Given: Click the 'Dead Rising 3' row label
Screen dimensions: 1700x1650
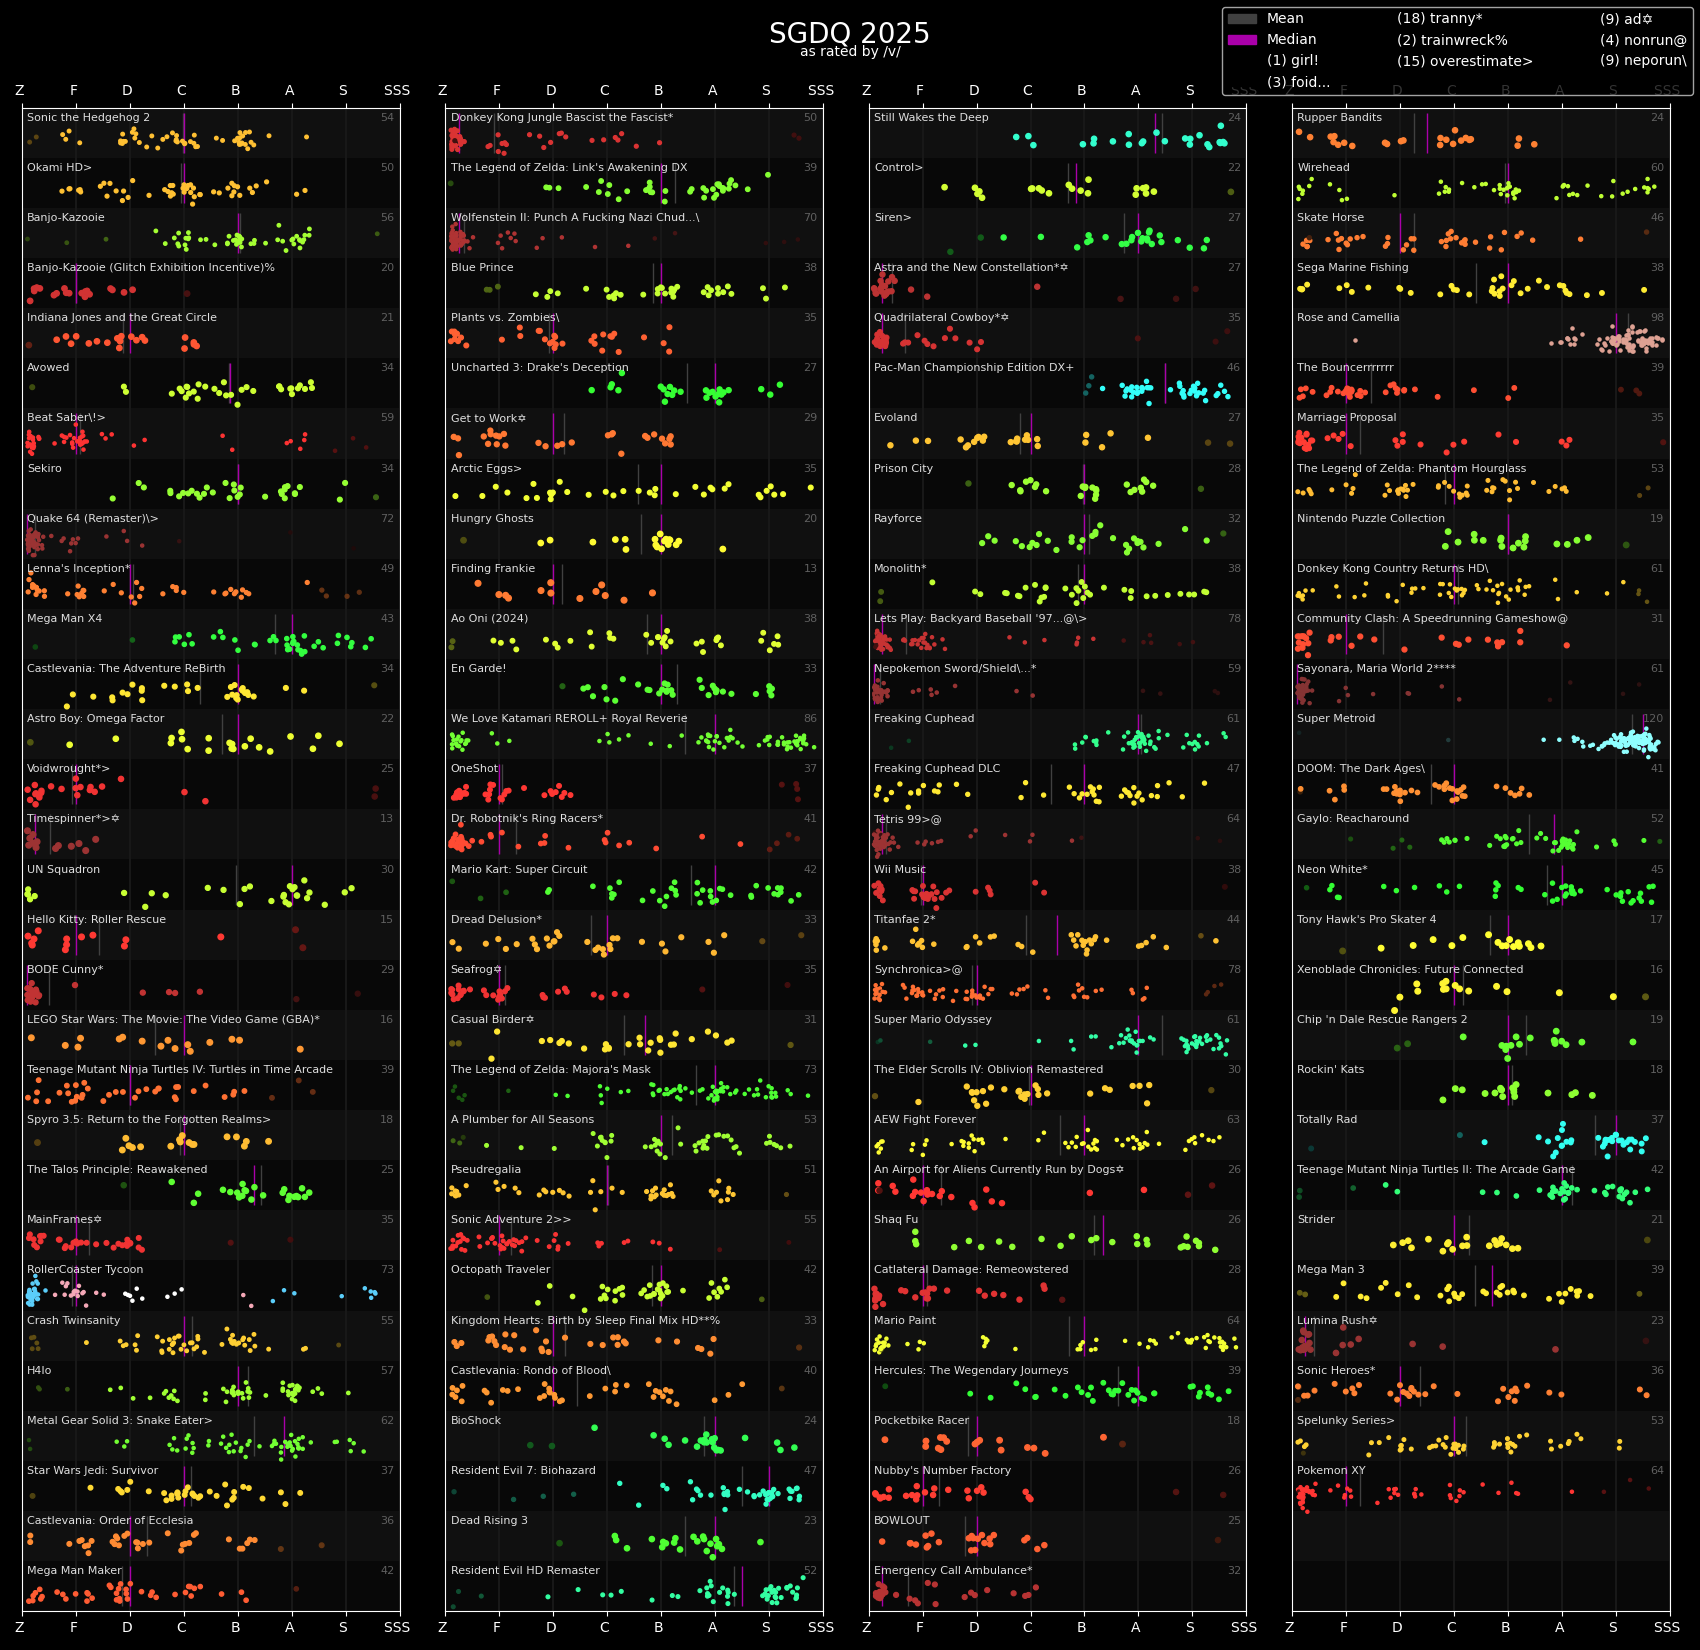Looking at the screenshot, I should [489, 1521].
